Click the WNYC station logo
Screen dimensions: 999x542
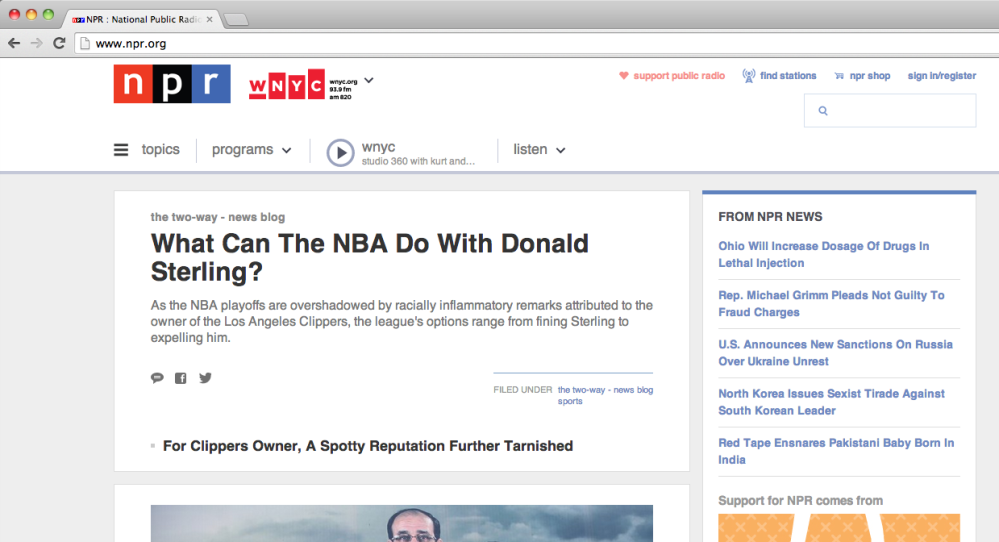(x=286, y=85)
